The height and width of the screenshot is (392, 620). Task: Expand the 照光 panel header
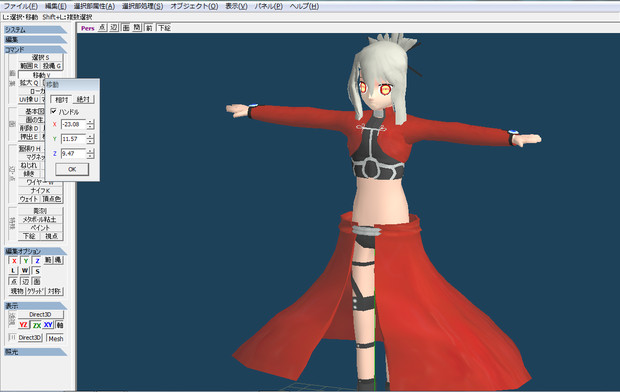(36, 352)
